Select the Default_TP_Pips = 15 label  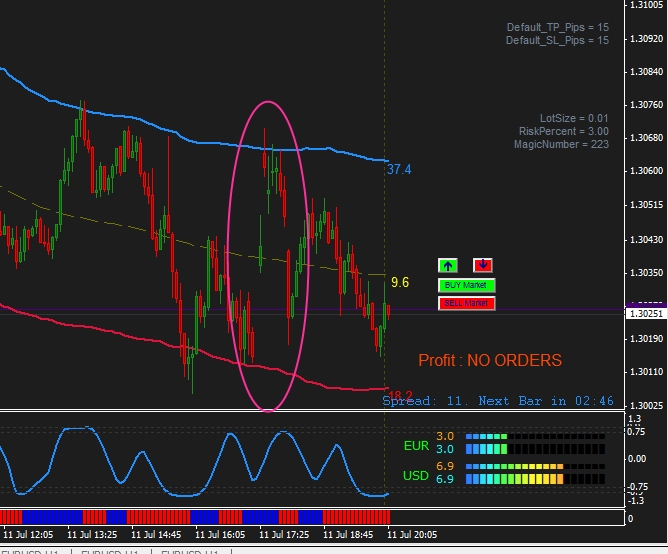click(557, 27)
